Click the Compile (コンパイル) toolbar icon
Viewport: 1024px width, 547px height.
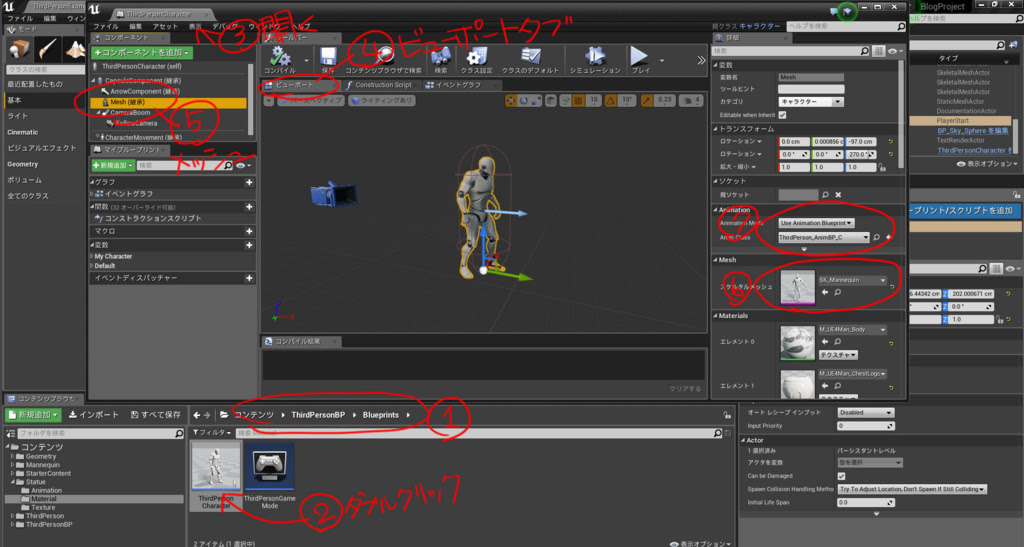point(280,56)
